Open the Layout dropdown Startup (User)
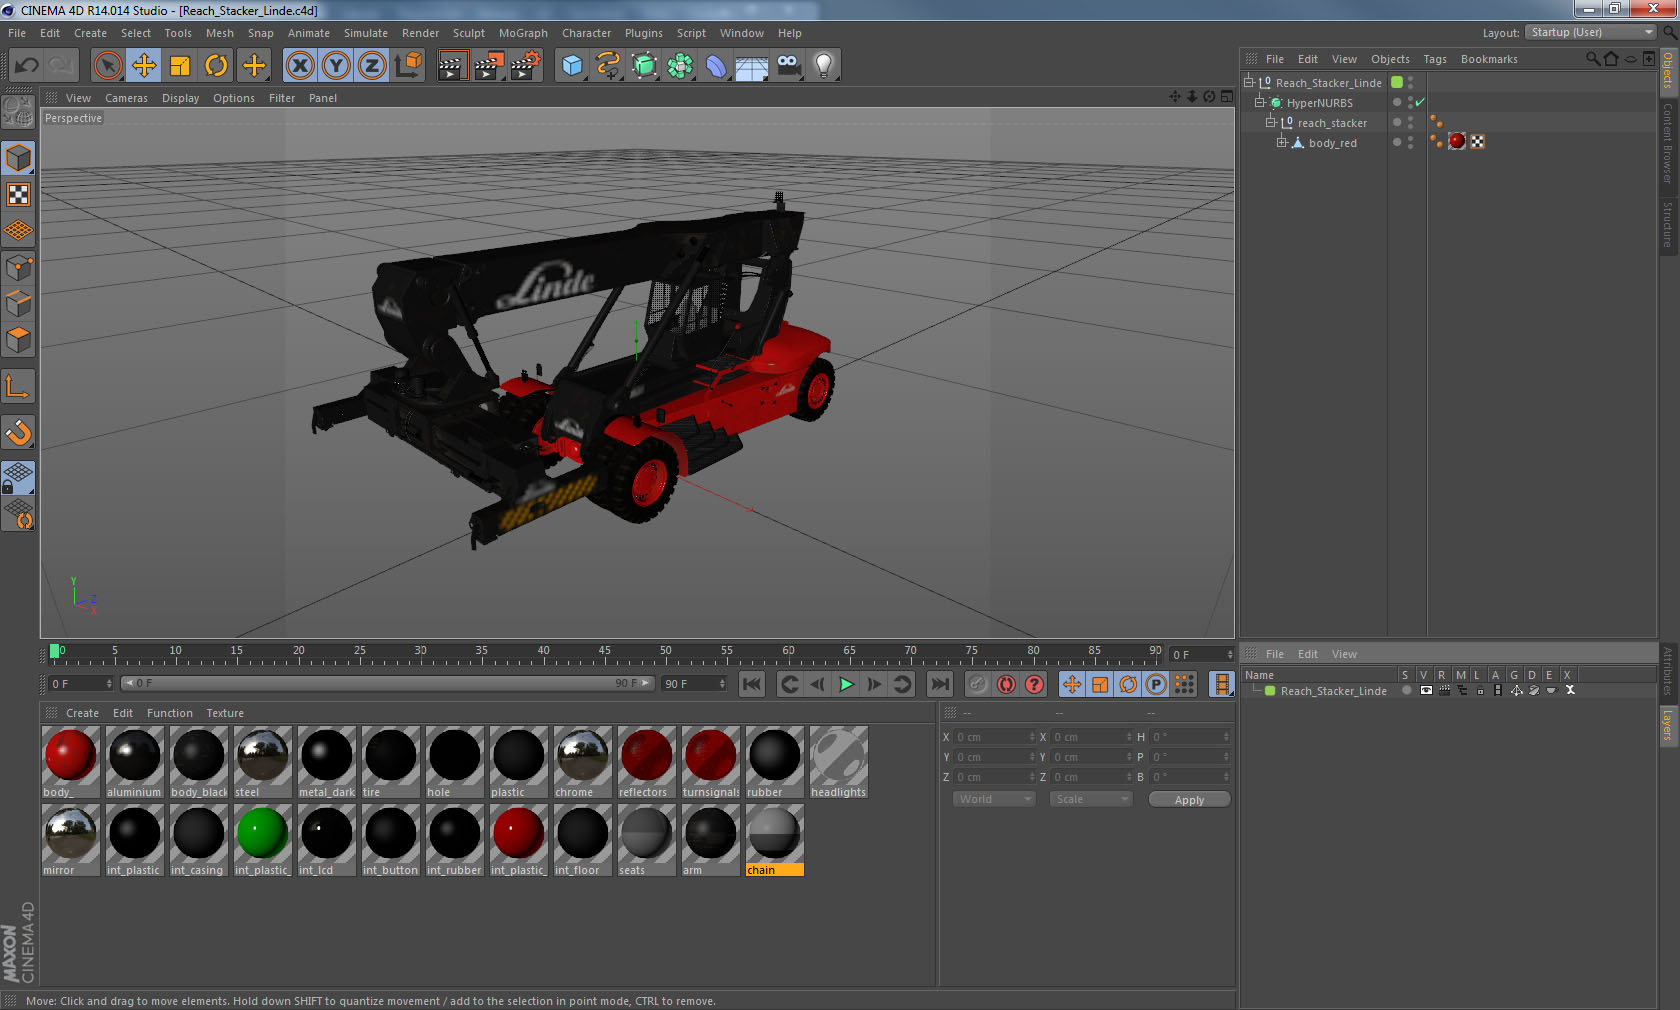Viewport: 1680px width, 1010px height. (x=1591, y=32)
